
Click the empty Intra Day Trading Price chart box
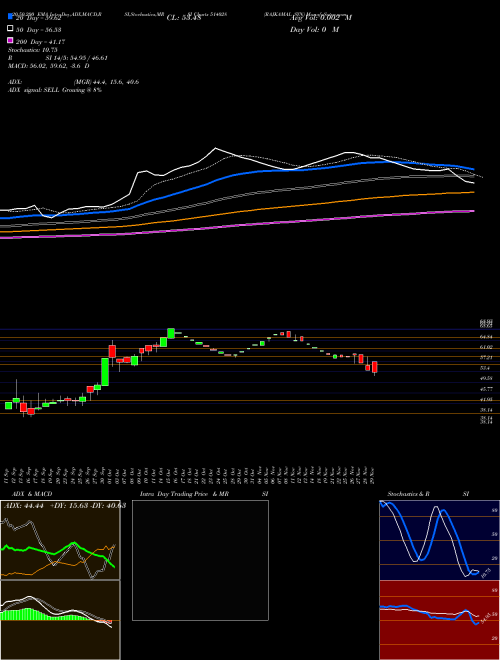coord(200,560)
